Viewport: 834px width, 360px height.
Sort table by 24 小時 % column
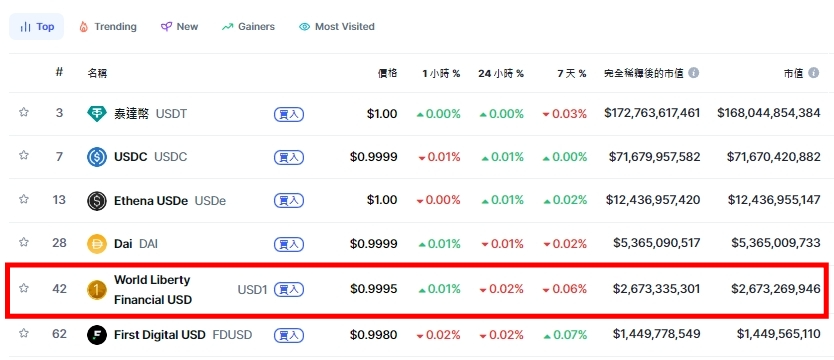pyautogui.click(x=501, y=73)
